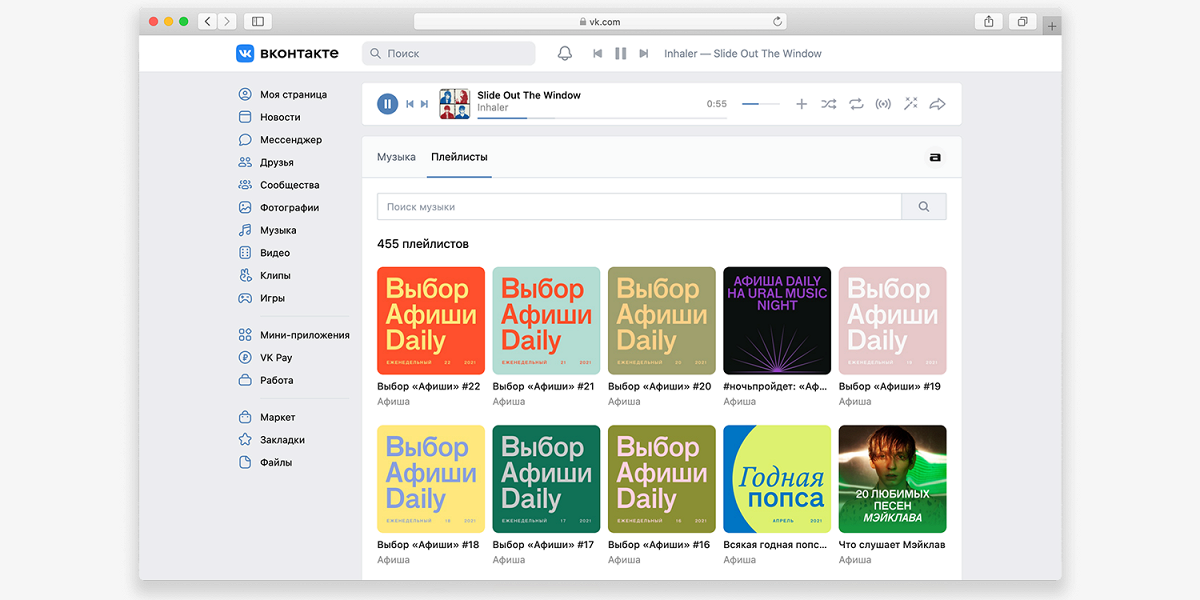Open playlist cover Выбор «Афиши» #21
Screen dimensions: 1200x600
(547, 321)
